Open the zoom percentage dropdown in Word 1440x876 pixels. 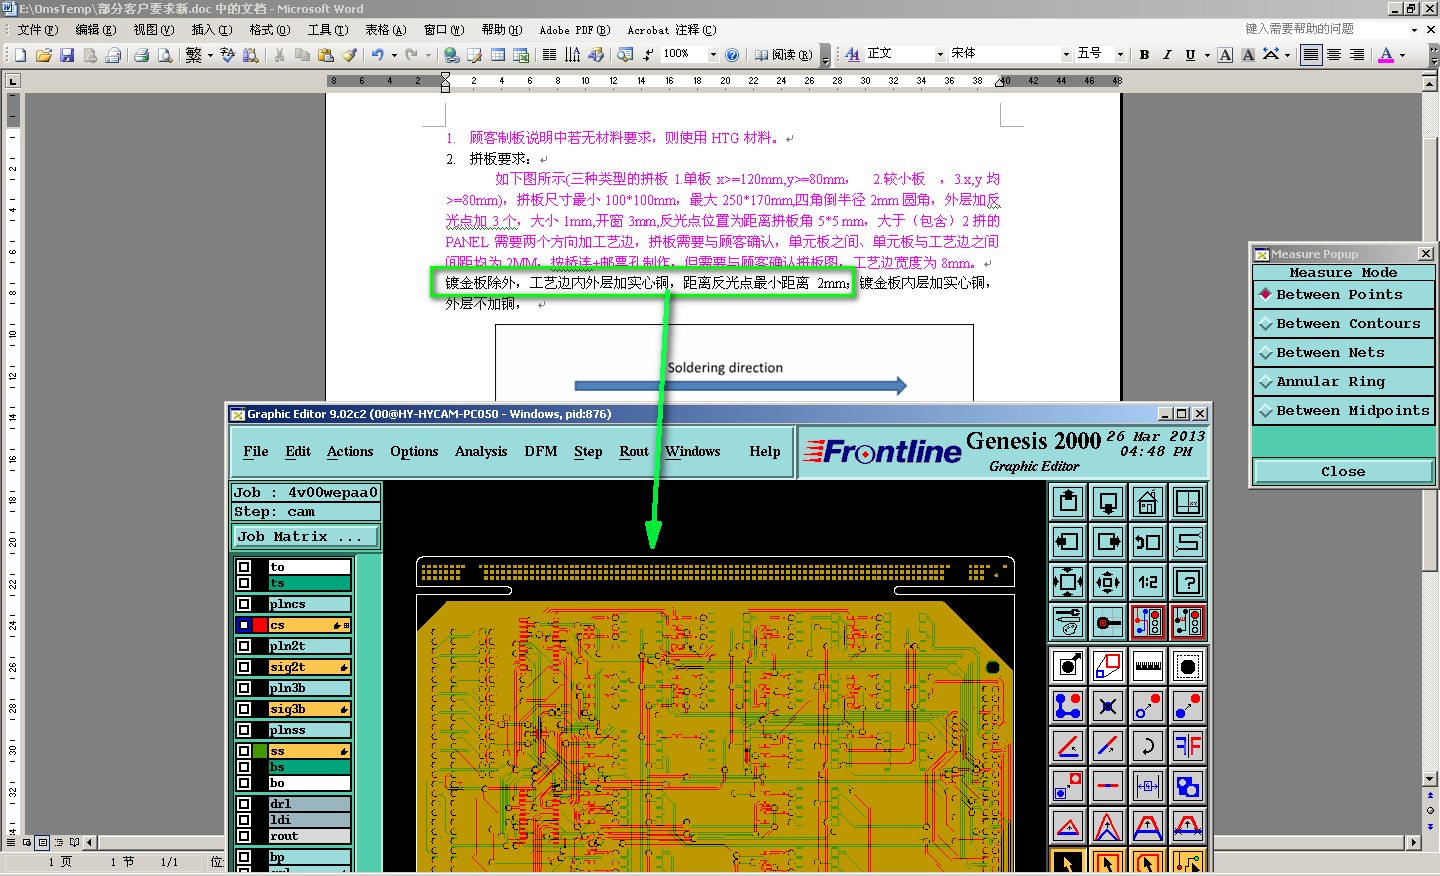713,55
